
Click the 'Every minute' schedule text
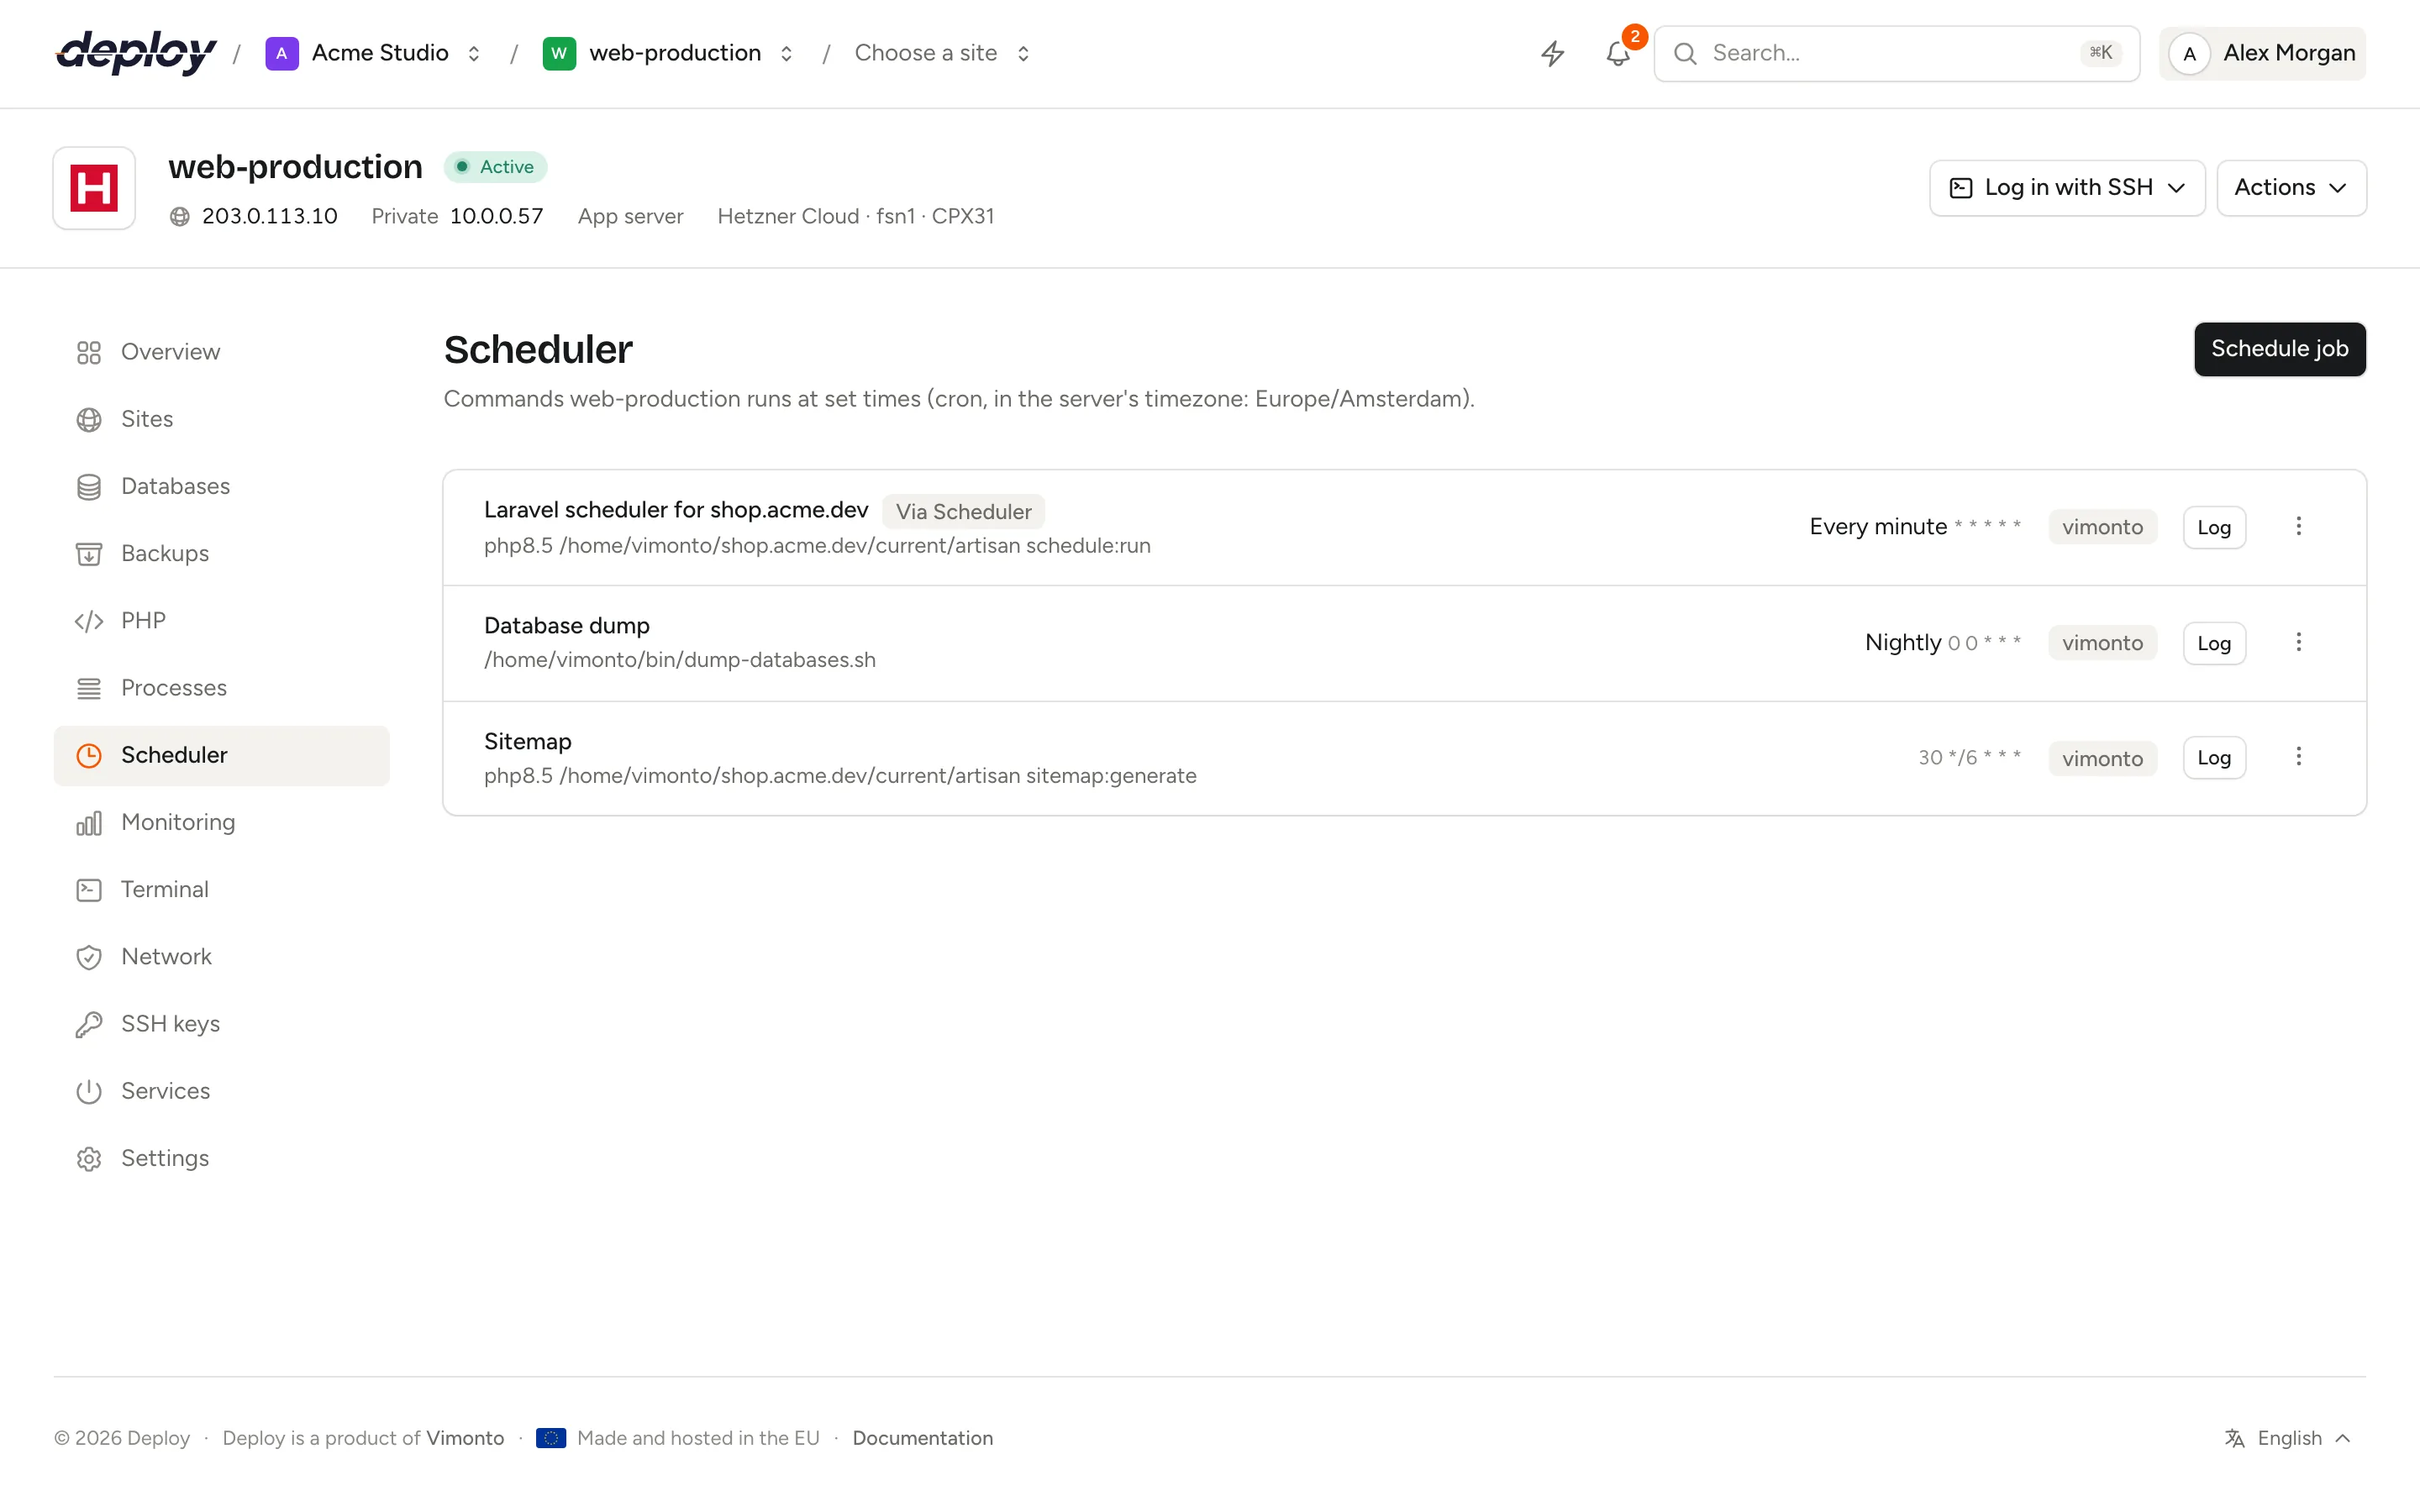(x=1877, y=527)
